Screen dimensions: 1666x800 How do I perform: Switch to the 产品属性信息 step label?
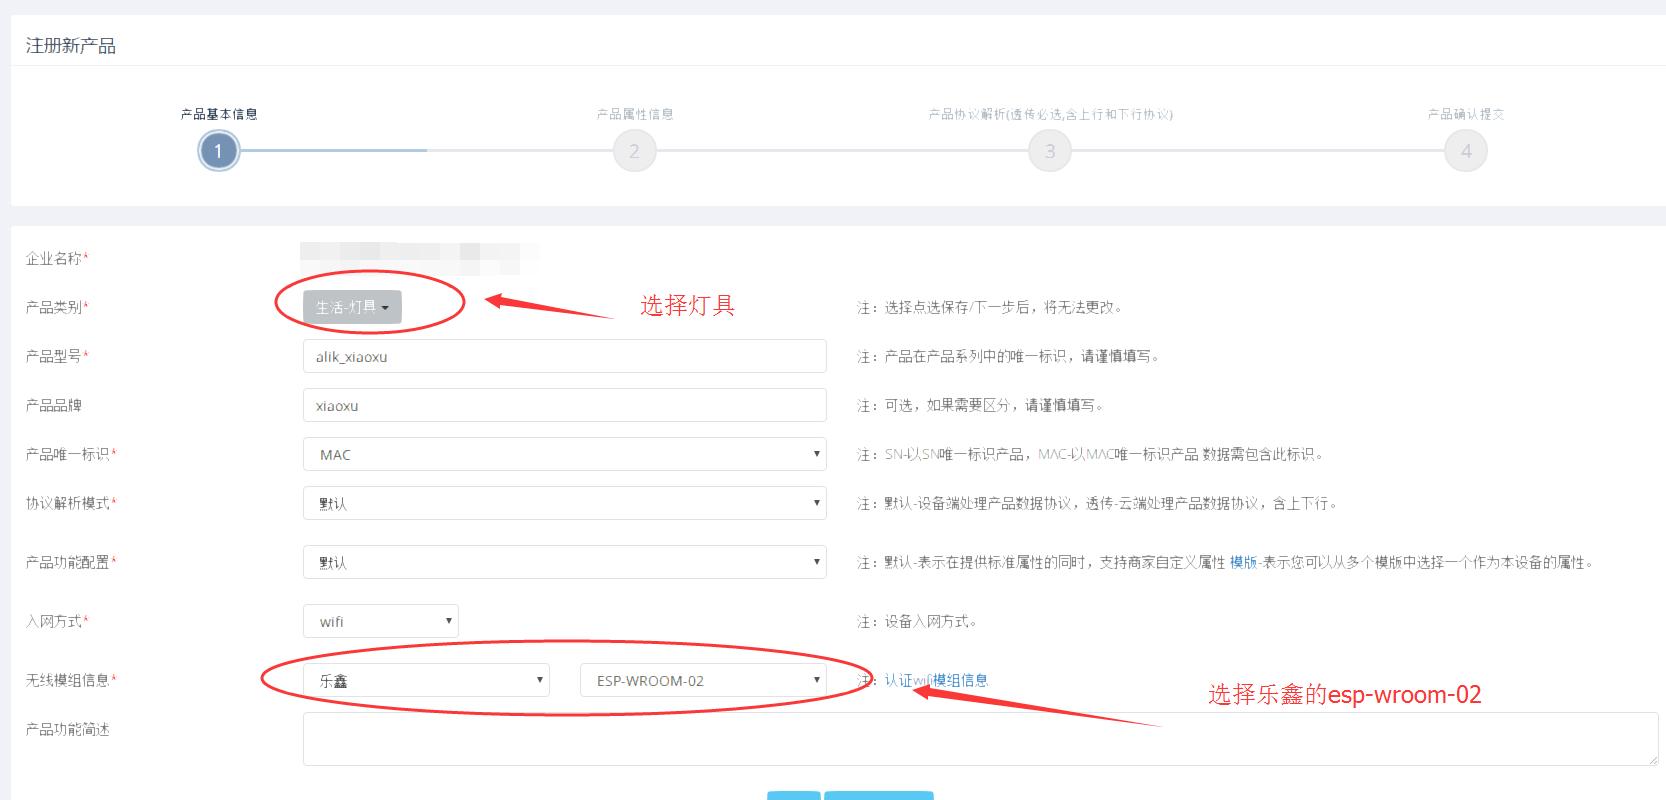pyautogui.click(x=635, y=114)
